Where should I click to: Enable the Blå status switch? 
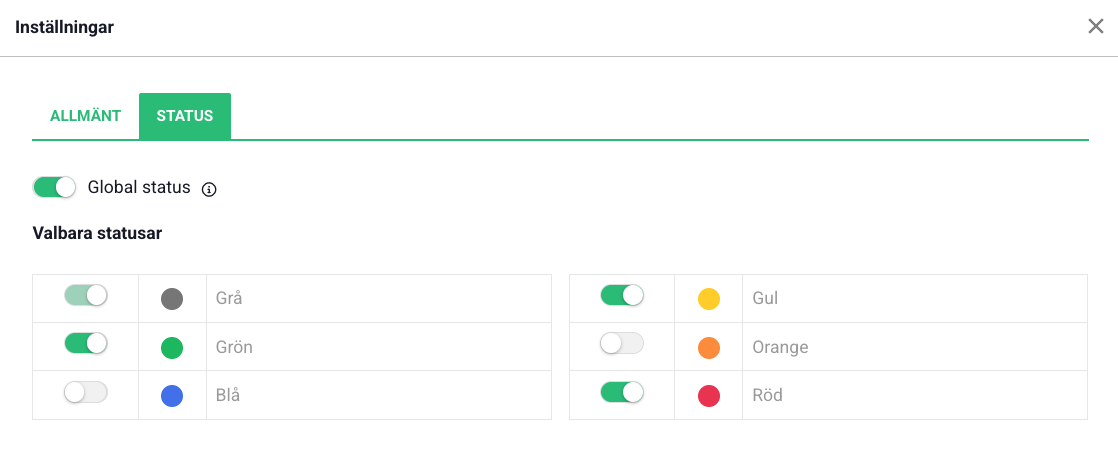86,392
